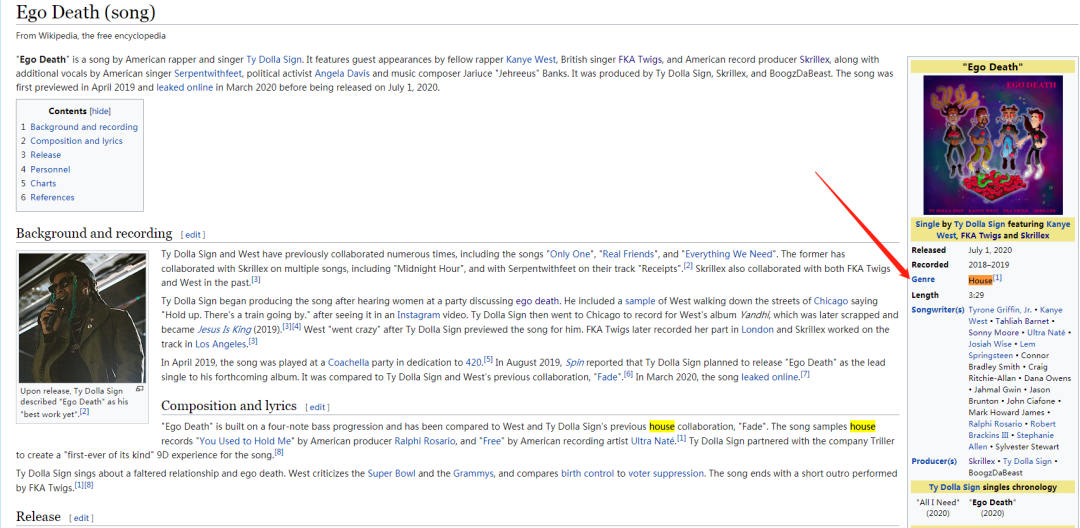
Task: Visit the Chicago link
Action: pos(833,301)
